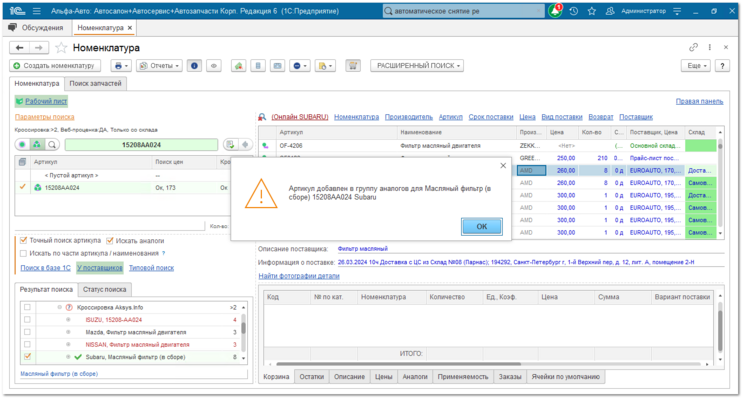Open the Применяемость bottom tab
This screenshot has width=743, height=399.
coord(463,377)
